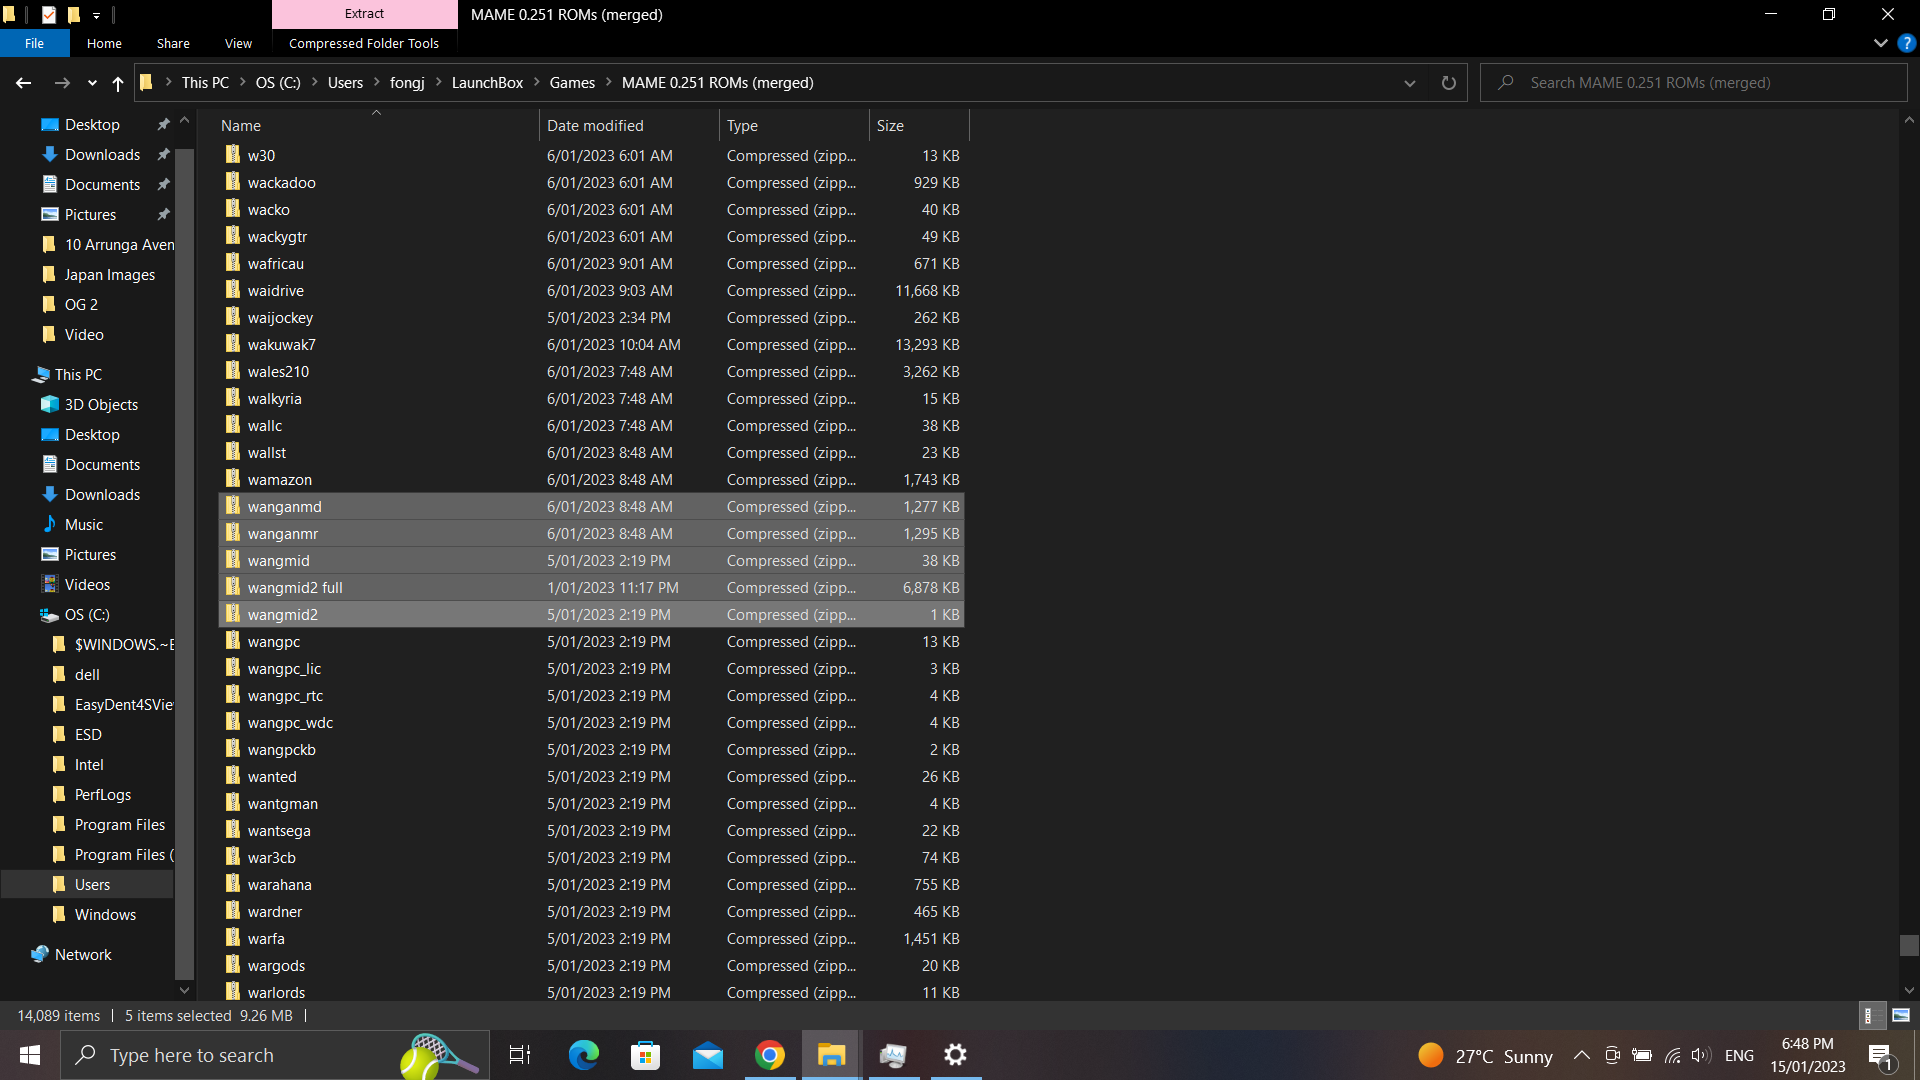The image size is (1920, 1080).
Task: Sort by Size column header
Action: pos(919,125)
